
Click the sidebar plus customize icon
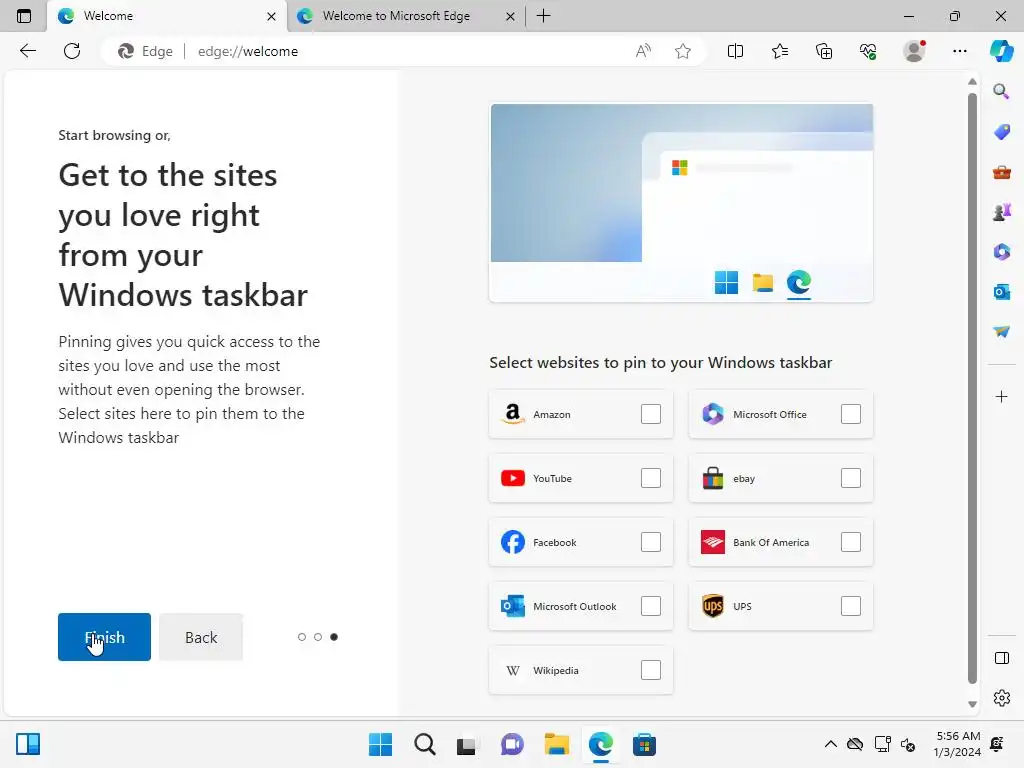[x=1001, y=396]
